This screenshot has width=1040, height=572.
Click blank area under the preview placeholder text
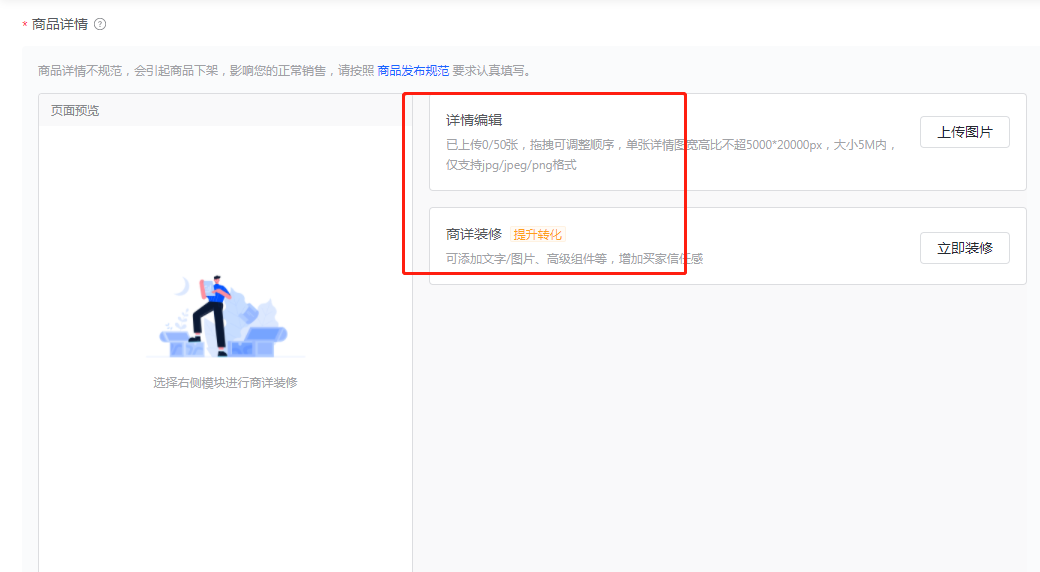pyautogui.click(x=225, y=470)
